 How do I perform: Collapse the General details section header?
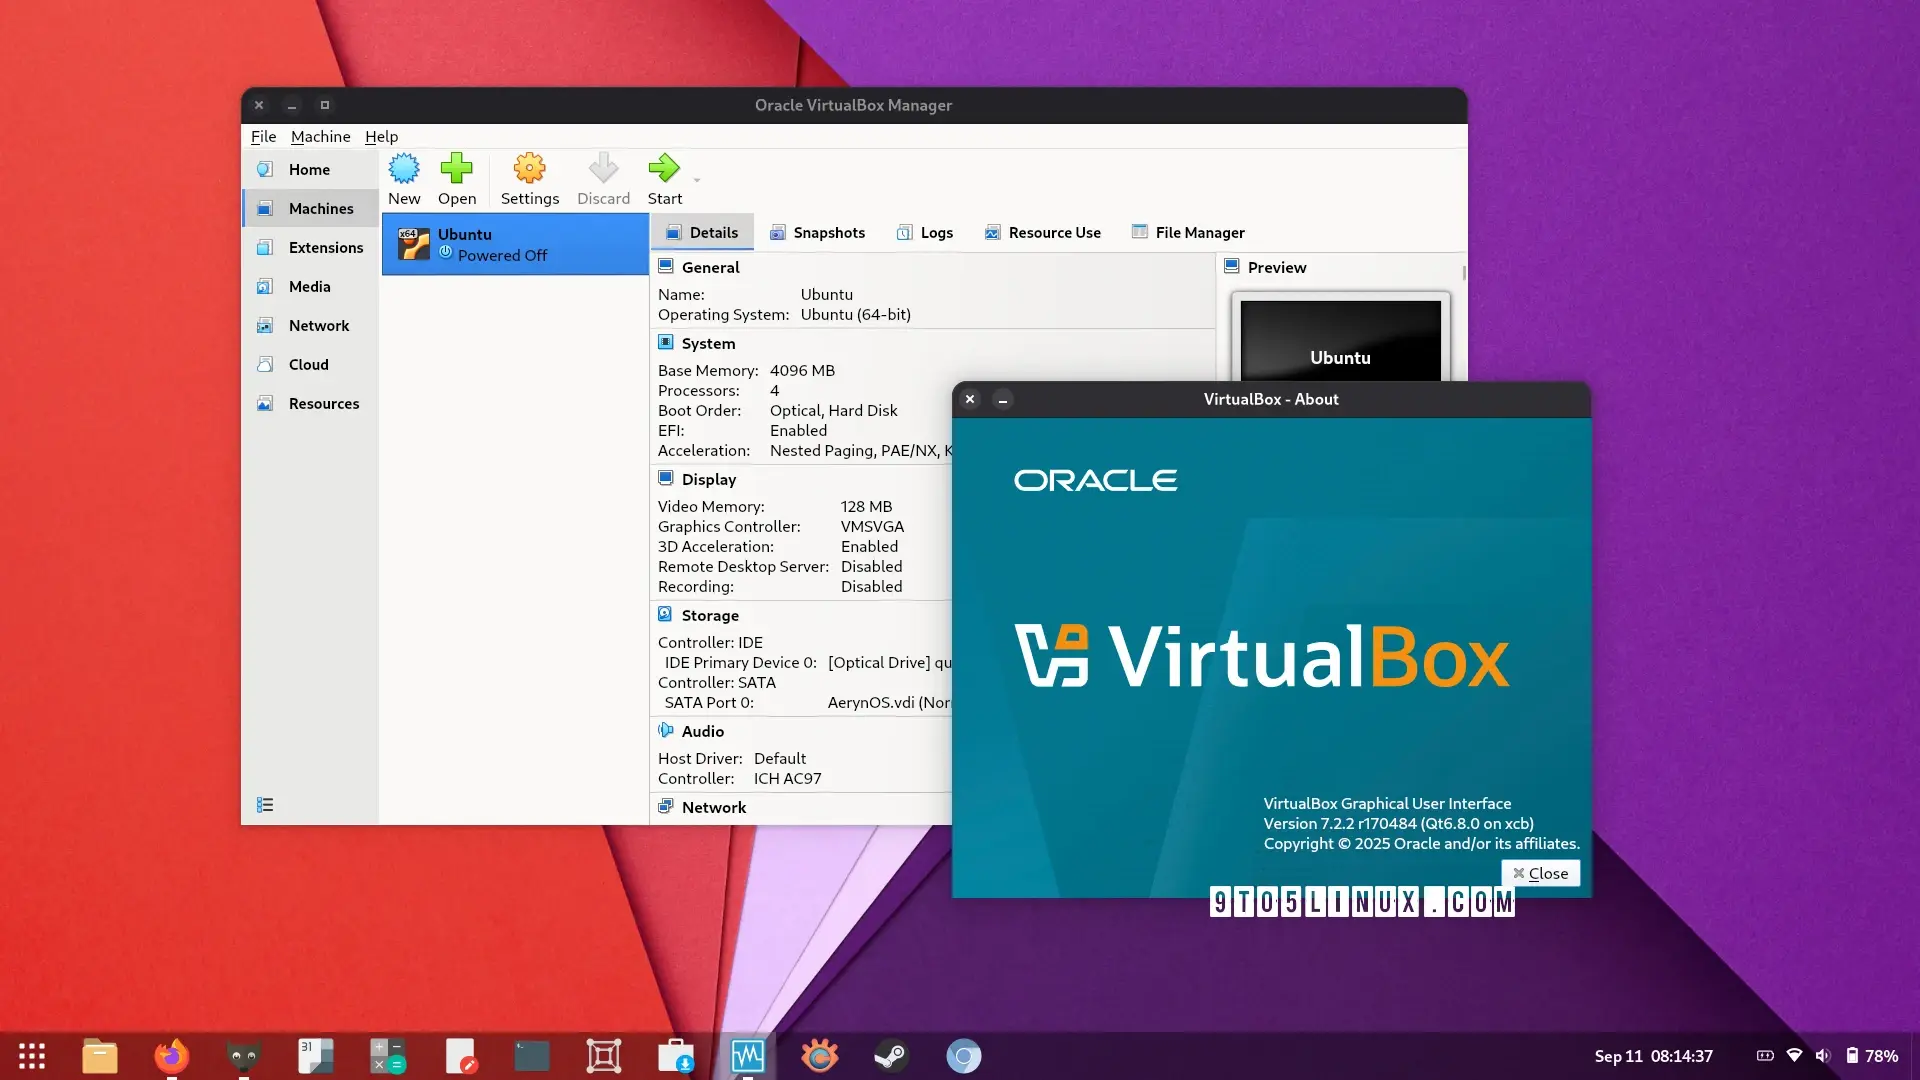click(x=710, y=267)
